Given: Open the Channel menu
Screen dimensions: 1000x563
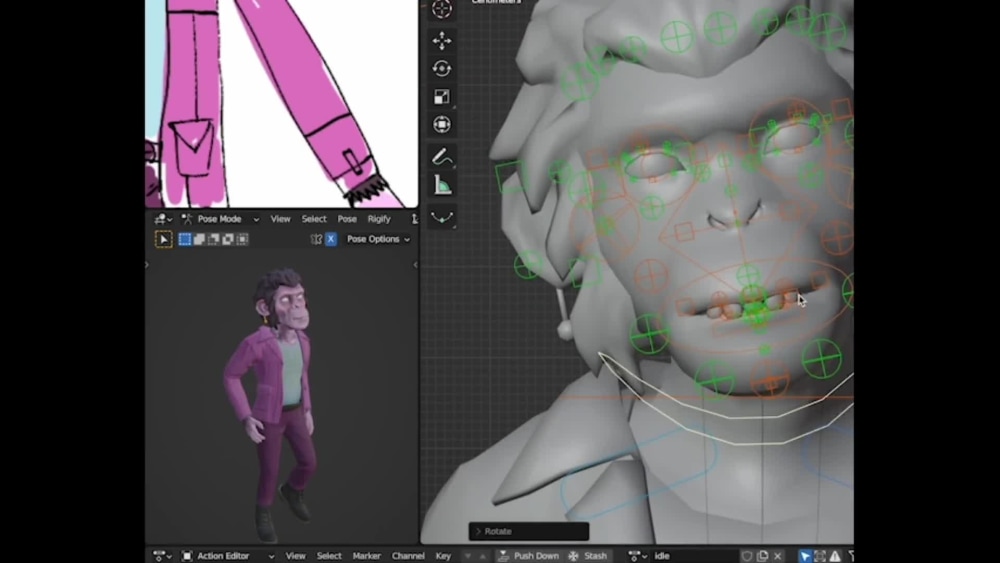Looking at the screenshot, I should click(x=408, y=556).
